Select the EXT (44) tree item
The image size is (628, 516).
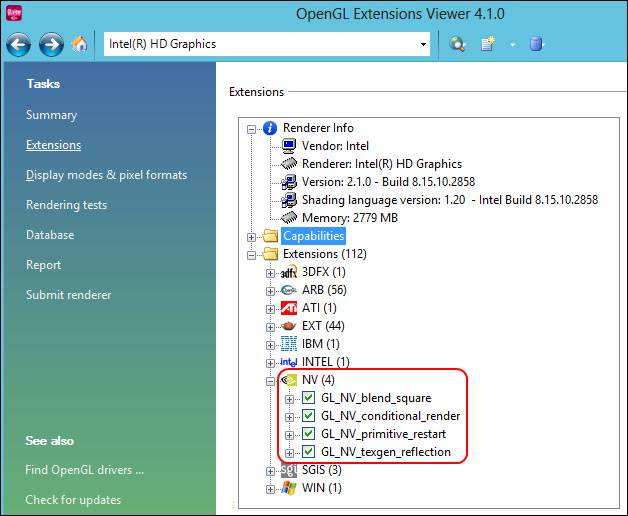323,326
